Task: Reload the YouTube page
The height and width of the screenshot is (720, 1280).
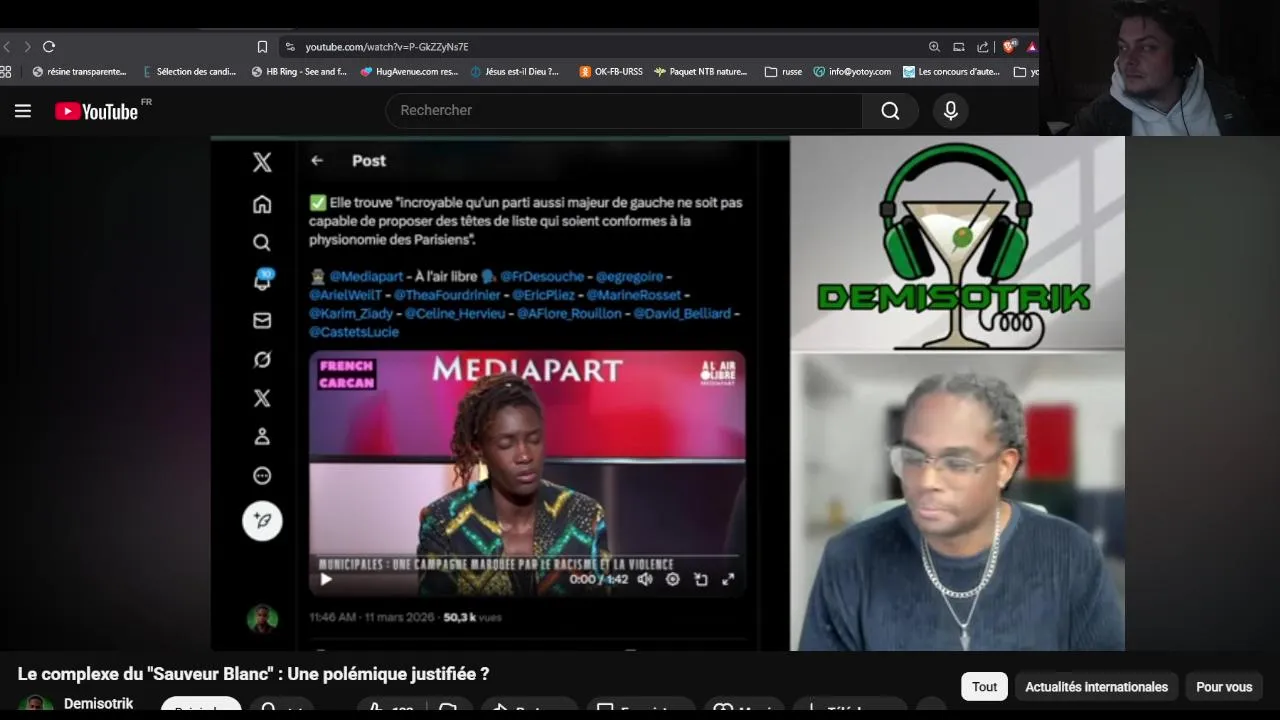Action: coord(48,47)
